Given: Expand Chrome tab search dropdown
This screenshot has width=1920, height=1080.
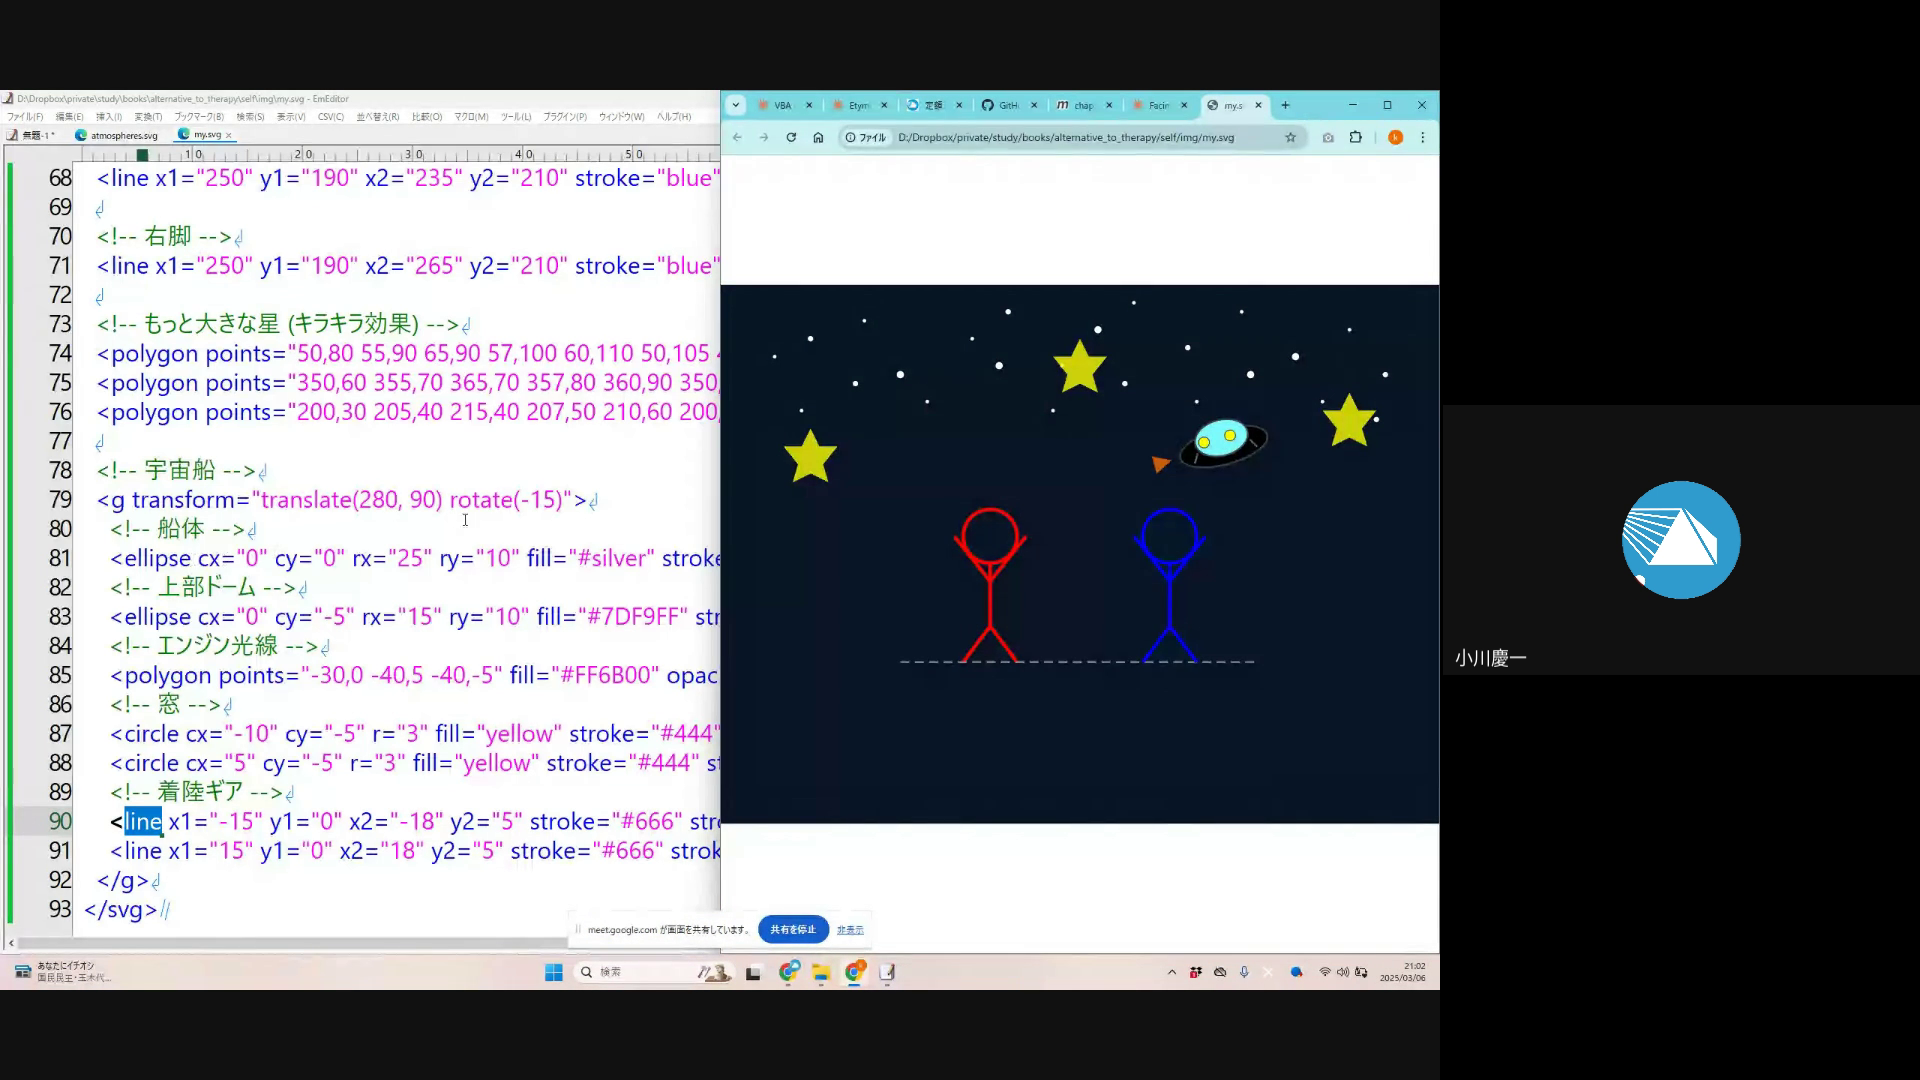Looking at the screenshot, I should pyautogui.click(x=736, y=105).
